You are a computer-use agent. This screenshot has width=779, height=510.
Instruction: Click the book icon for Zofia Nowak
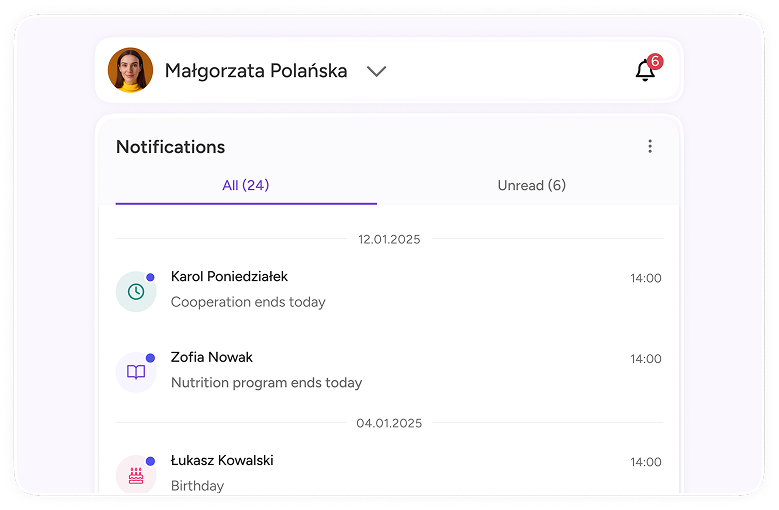coord(136,372)
